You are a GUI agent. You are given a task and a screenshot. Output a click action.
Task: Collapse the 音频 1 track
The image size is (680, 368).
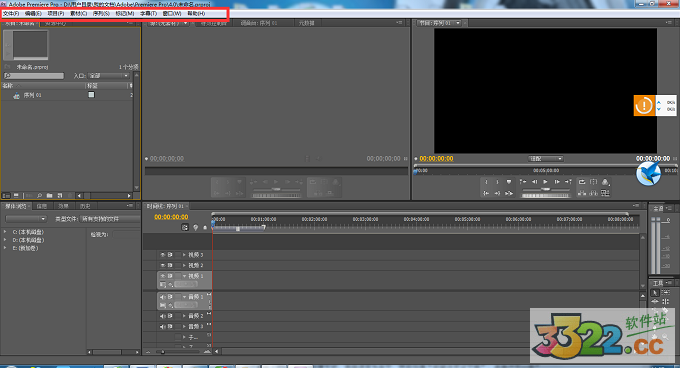click(x=184, y=297)
